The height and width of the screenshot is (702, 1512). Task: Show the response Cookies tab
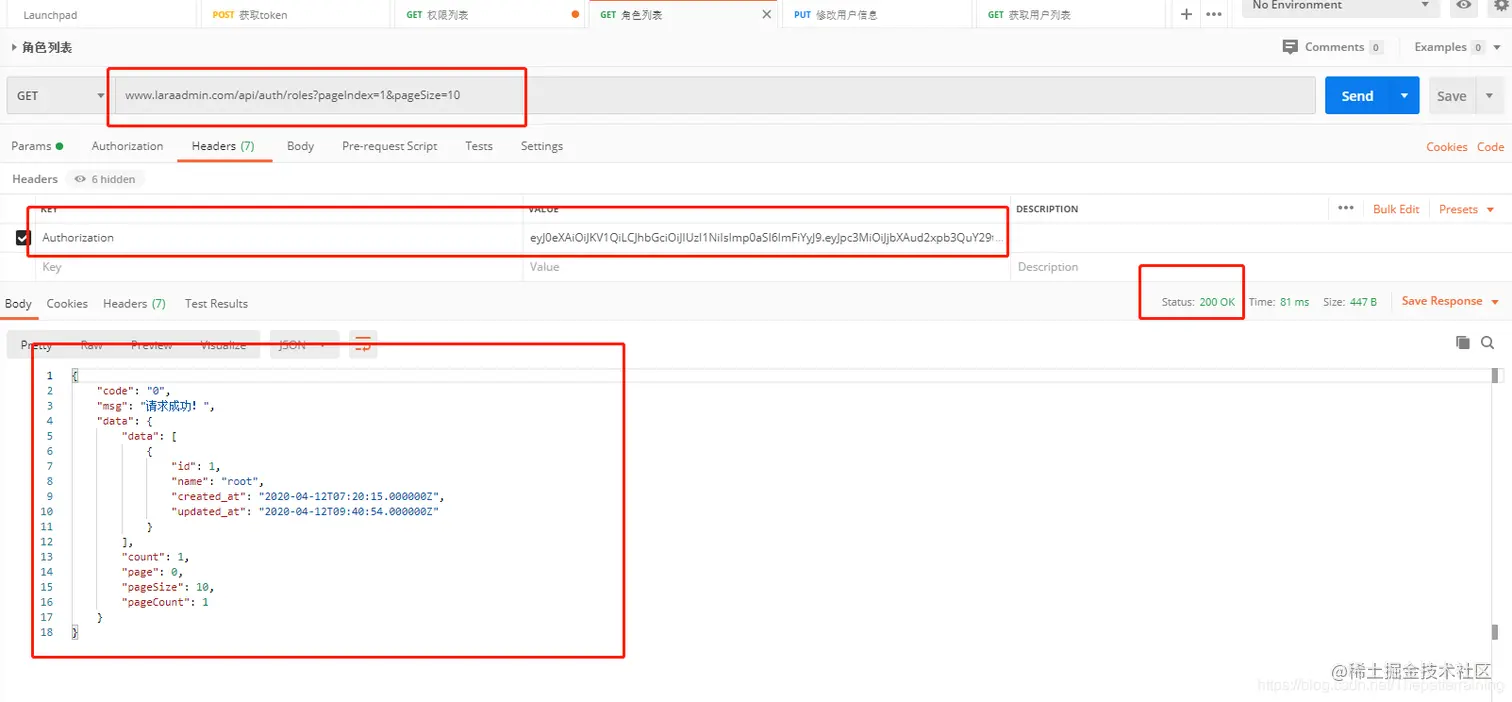67,303
